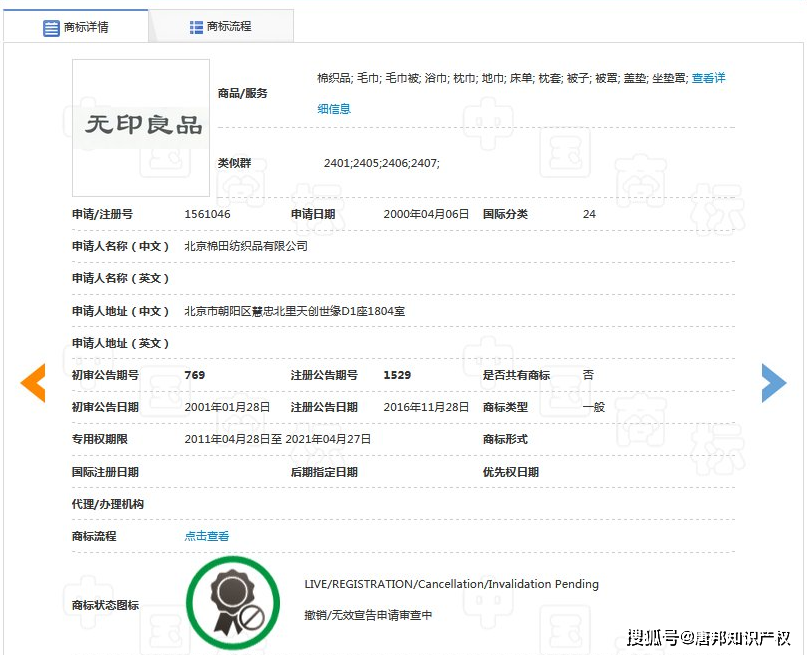Image resolution: width=807 pixels, height=655 pixels.
Task: Click the 商品/服务 label
Action: [x=242, y=93]
